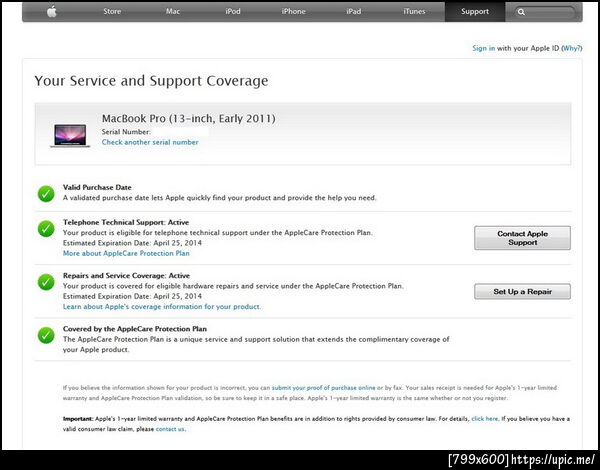The image size is (600, 470).
Task: Click the Sign in link
Action: pos(483,48)
